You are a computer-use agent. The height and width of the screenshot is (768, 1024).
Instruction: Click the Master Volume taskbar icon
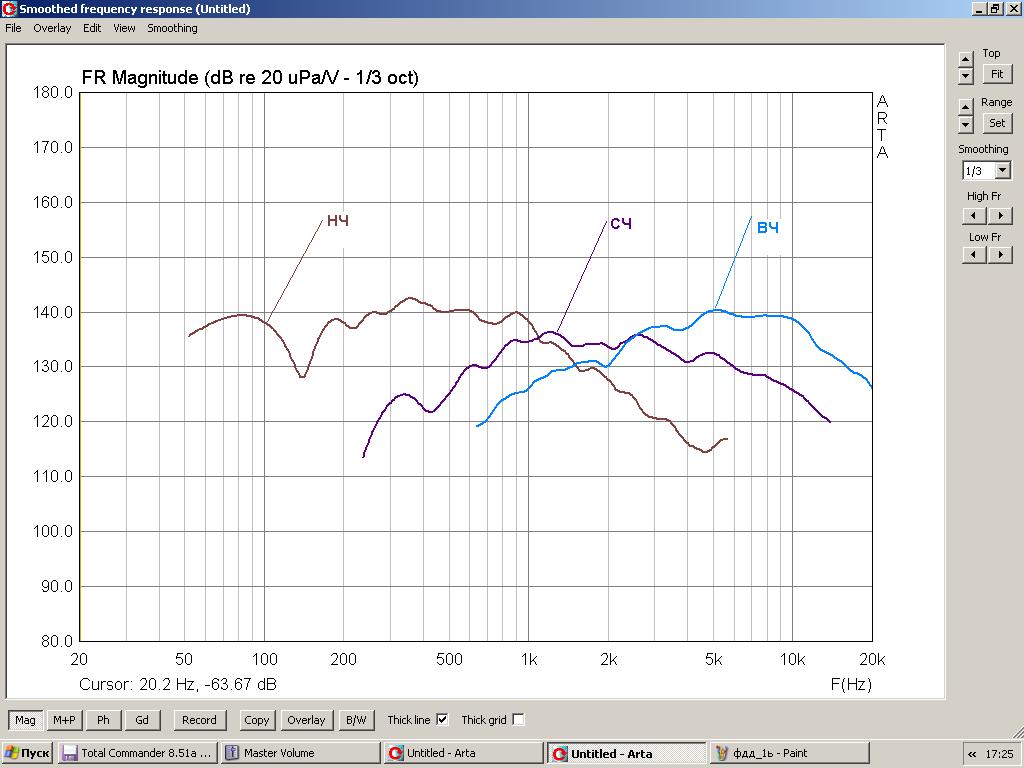pyautogui.click(x=232, y=753)
